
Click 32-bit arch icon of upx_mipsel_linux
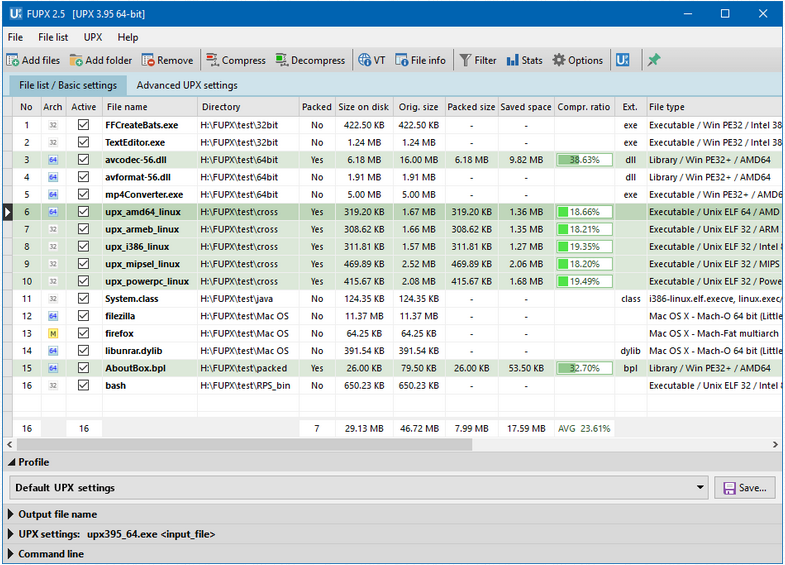tap(53, 264)
